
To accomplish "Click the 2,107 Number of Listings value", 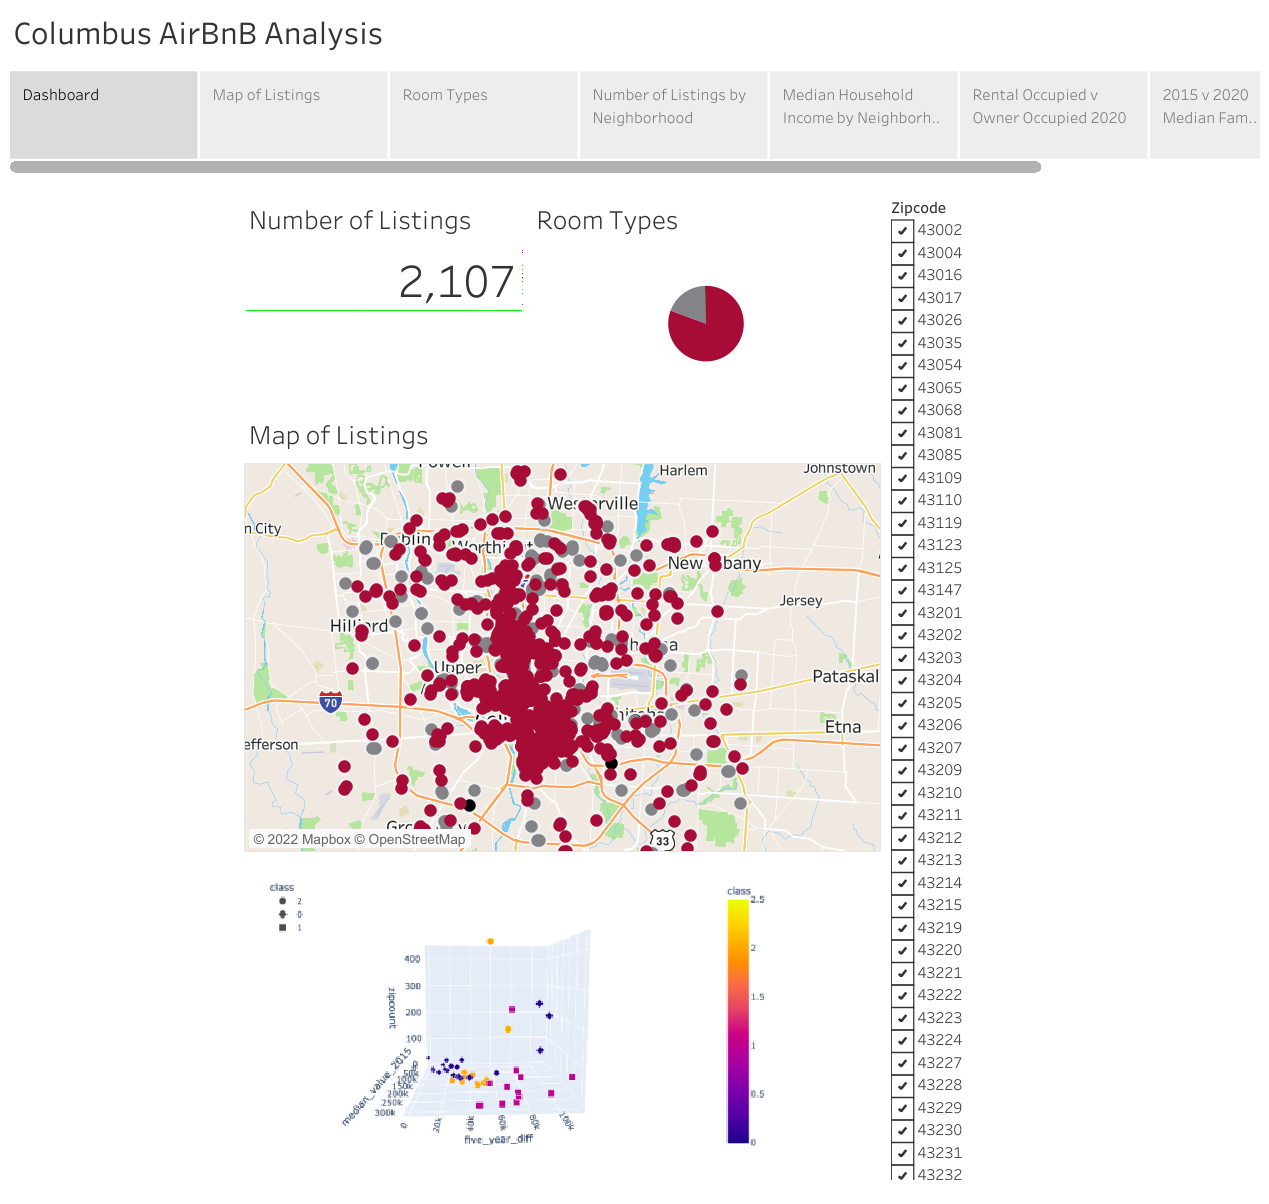I will (457, 283).
